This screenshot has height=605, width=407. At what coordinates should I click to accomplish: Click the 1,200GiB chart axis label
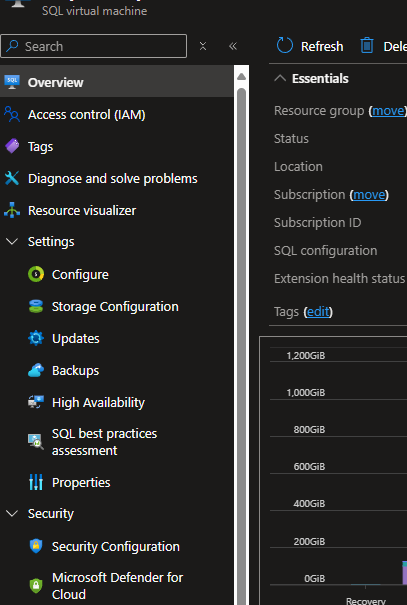coord(306,356)
